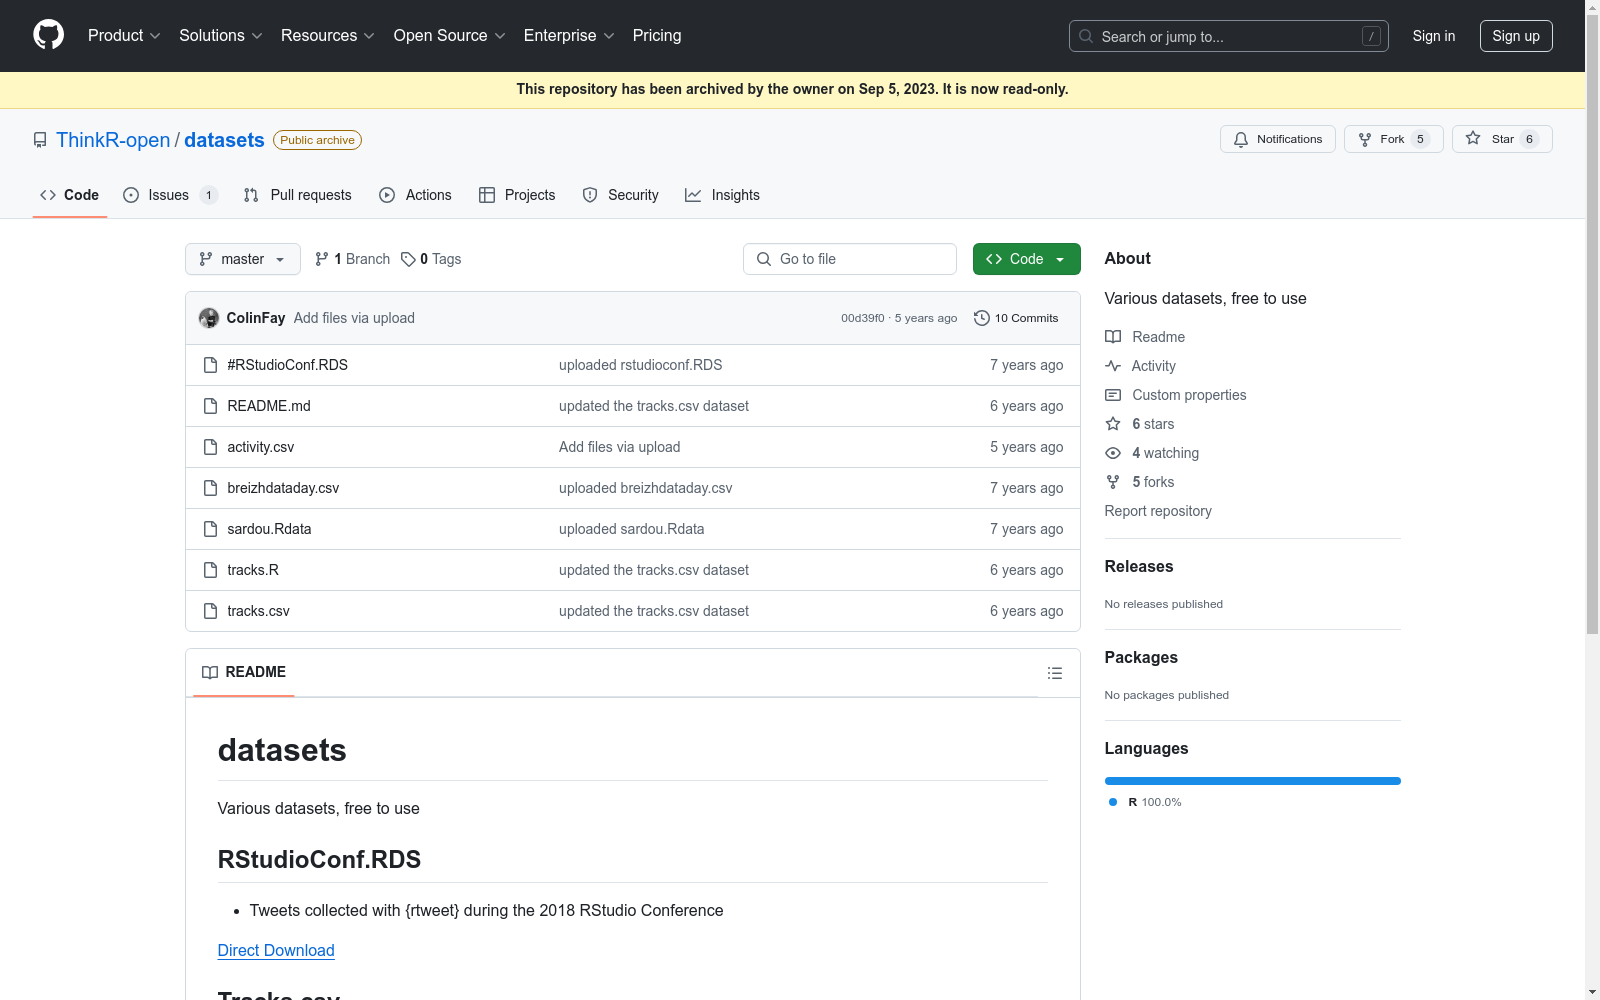The width and height of the screenshot is (1600, 1000).
Task: Expand the Product menu
Action: (124, 35)
